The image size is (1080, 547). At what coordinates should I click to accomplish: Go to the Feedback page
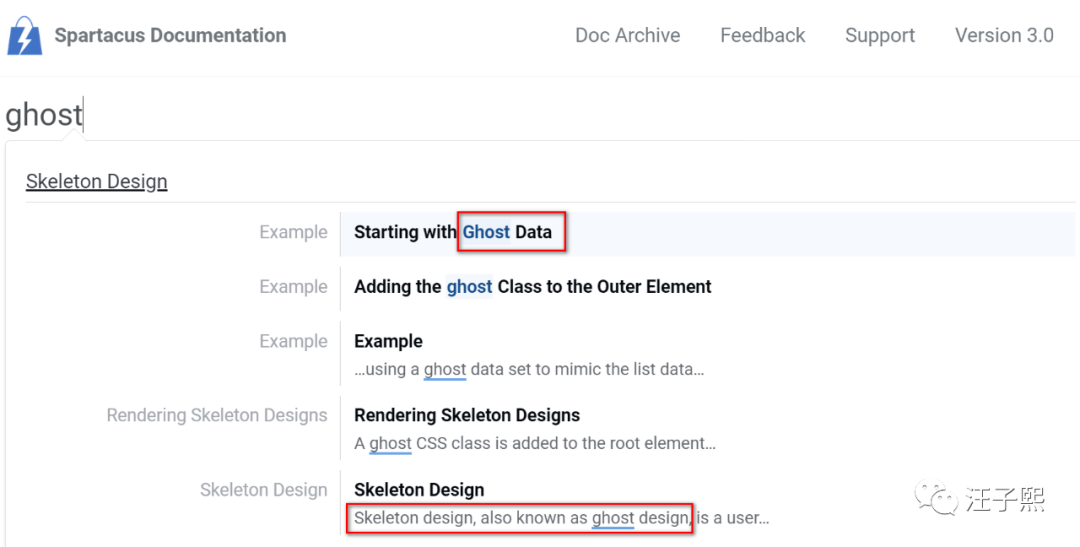(762, 36)
